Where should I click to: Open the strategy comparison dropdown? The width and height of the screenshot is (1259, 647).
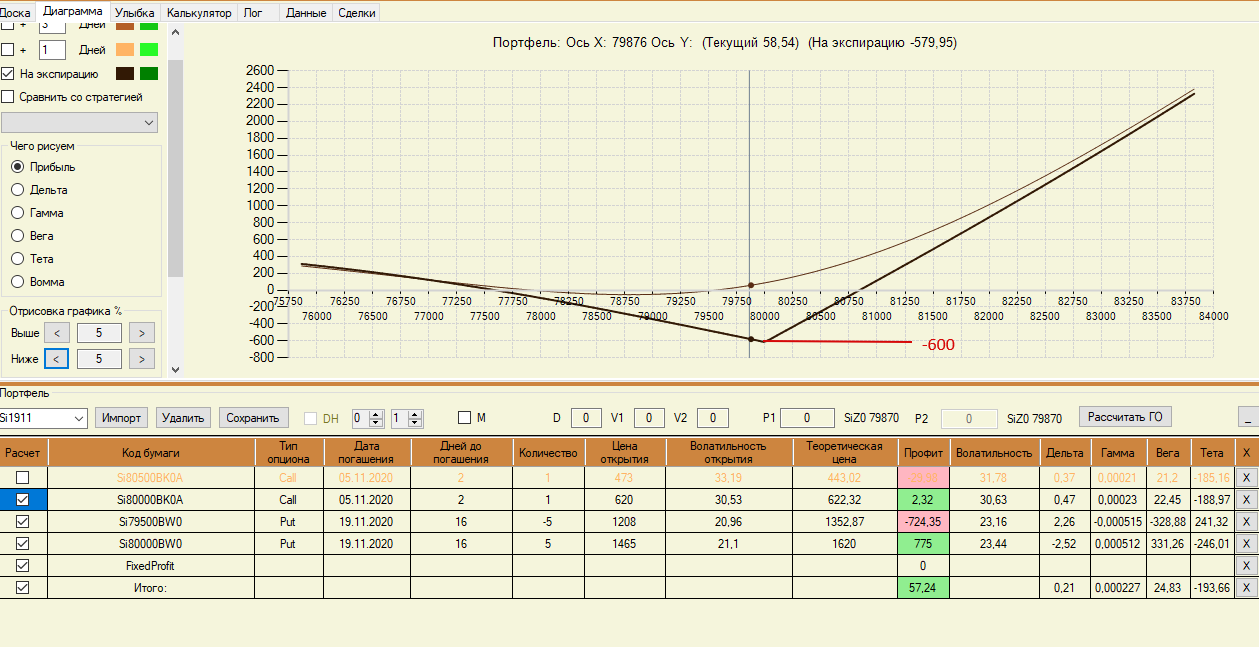tap(80, 122)
